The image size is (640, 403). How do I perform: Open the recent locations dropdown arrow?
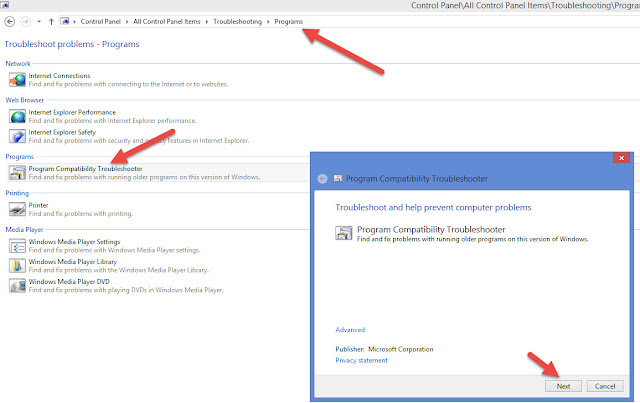(39, 22)
